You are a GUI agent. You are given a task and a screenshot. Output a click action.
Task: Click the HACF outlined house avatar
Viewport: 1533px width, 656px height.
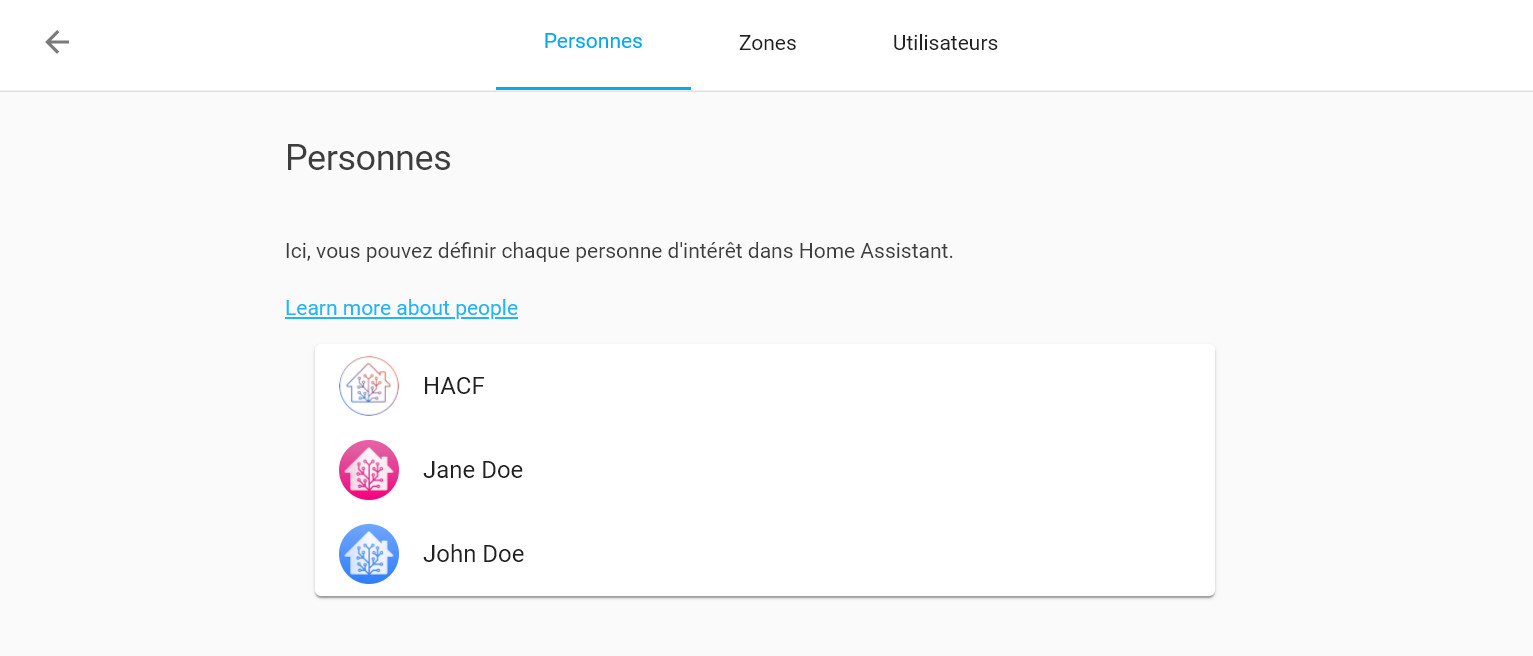[369, 386]
